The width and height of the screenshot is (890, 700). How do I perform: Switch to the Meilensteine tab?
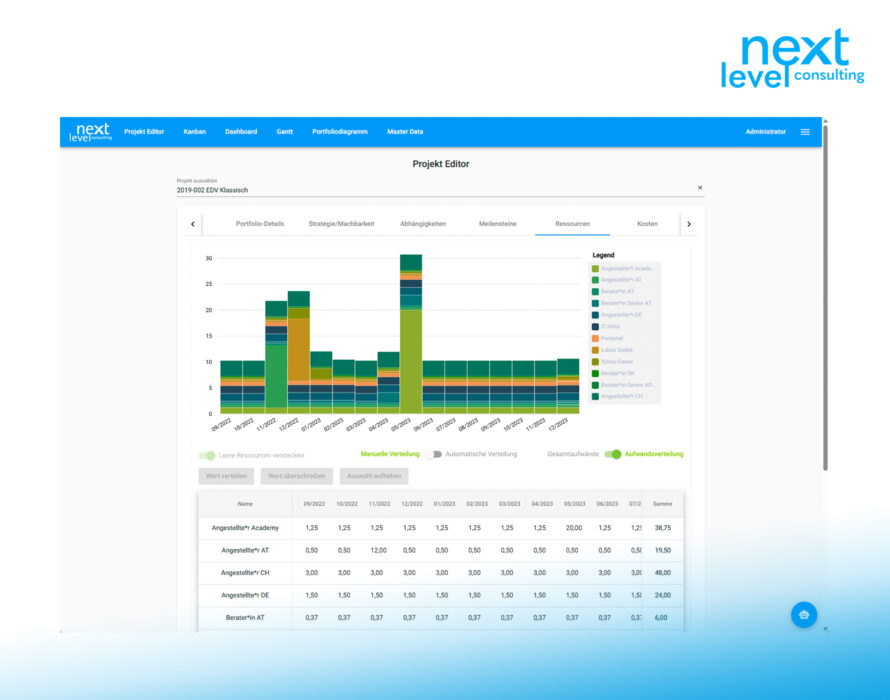(498, 224)
